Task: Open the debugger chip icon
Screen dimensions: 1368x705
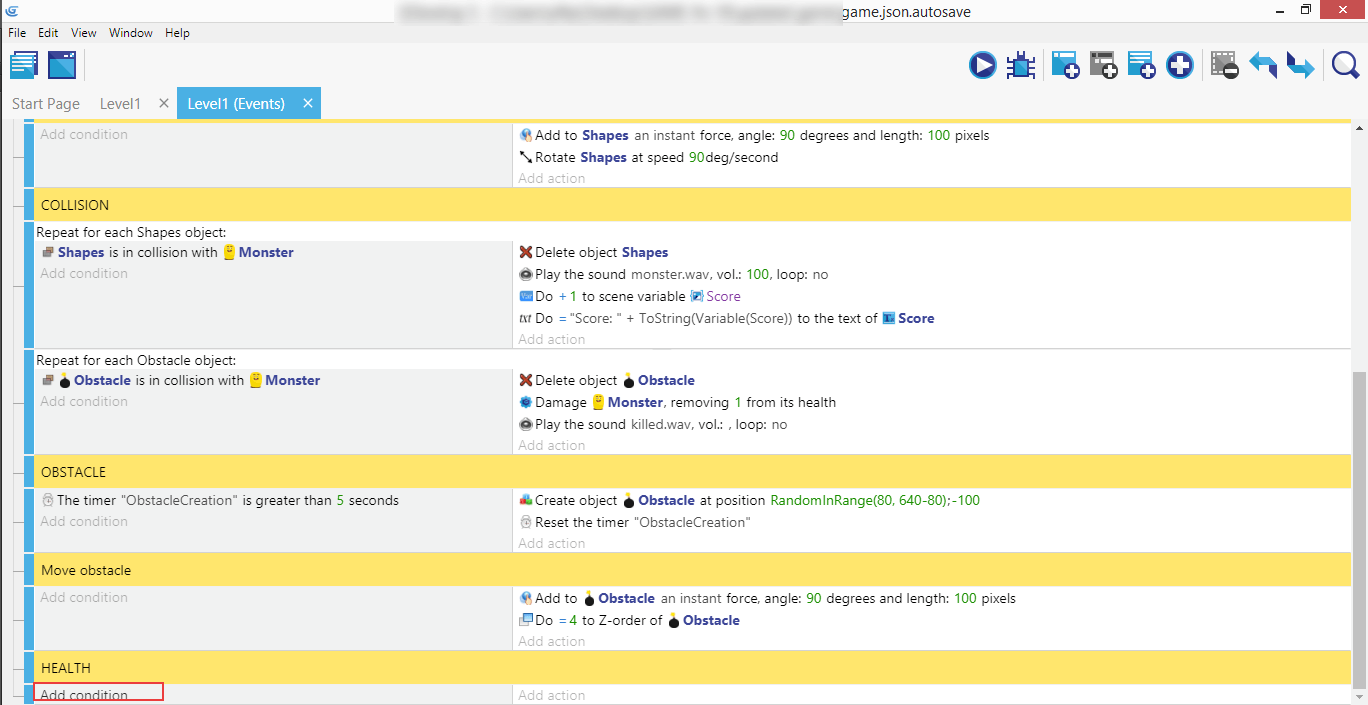Action: [x=1020, y=66]
